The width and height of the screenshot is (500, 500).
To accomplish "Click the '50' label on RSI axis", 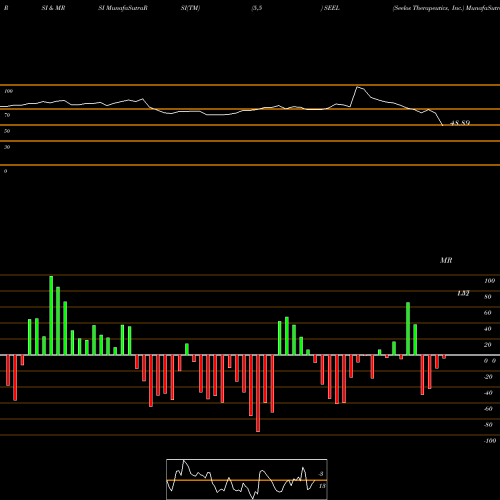I will point(7,131).
